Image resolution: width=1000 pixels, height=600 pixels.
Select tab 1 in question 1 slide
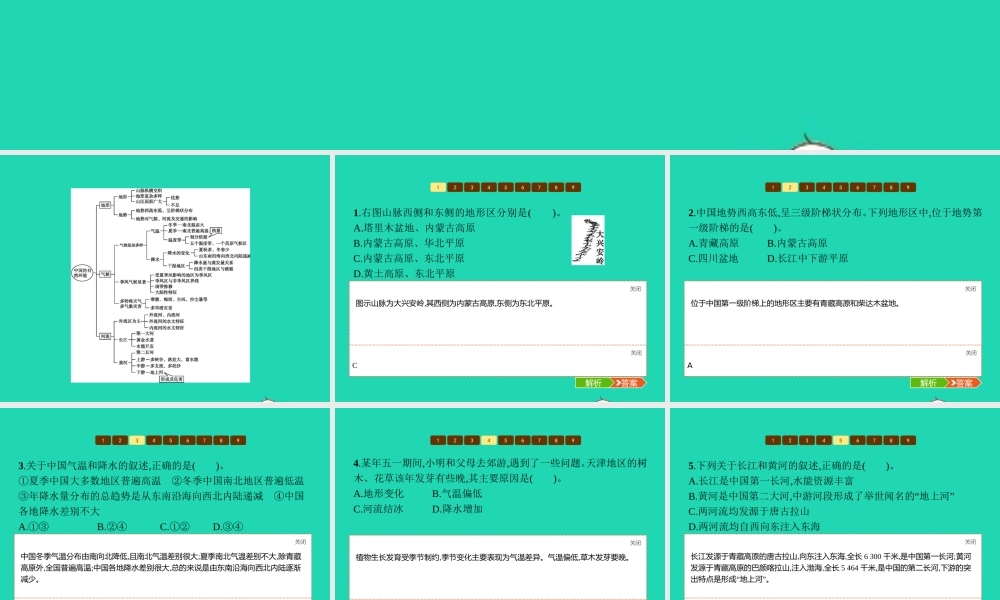point(438,187)
